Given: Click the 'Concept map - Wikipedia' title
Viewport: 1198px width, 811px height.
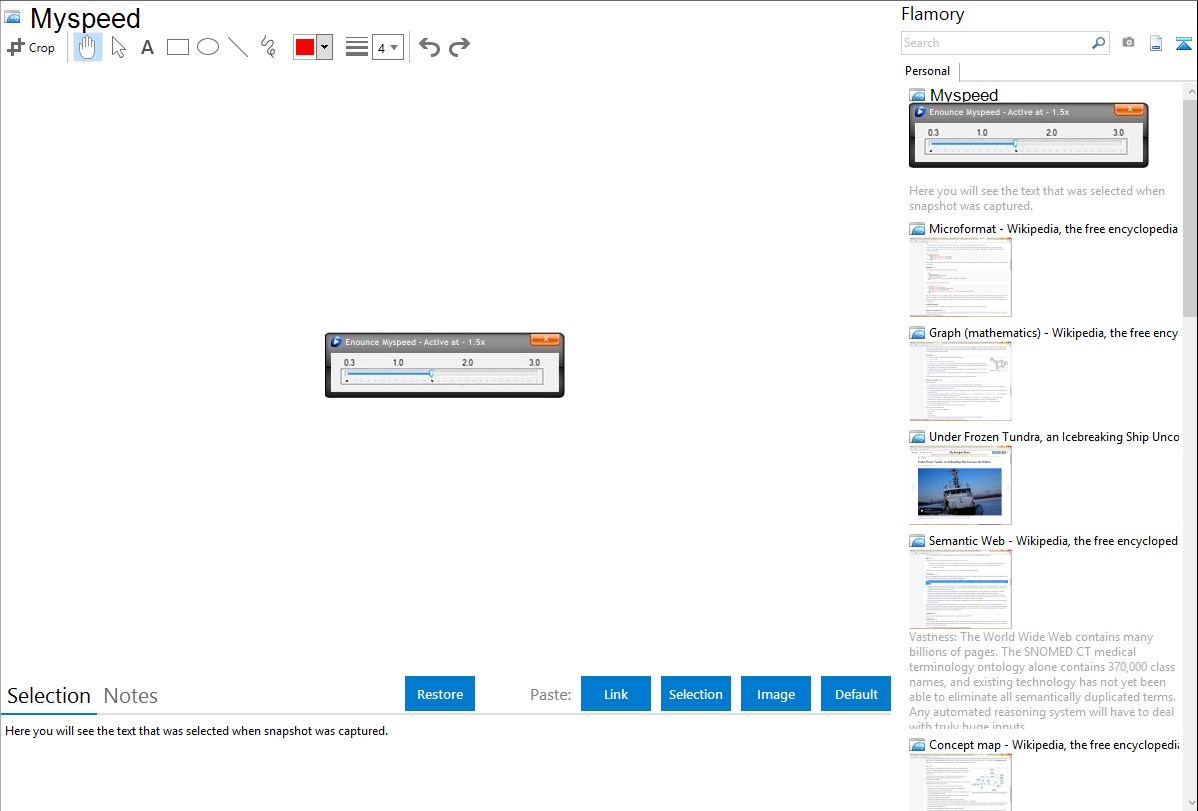Looking at the screenshot, I should 1054,744.
